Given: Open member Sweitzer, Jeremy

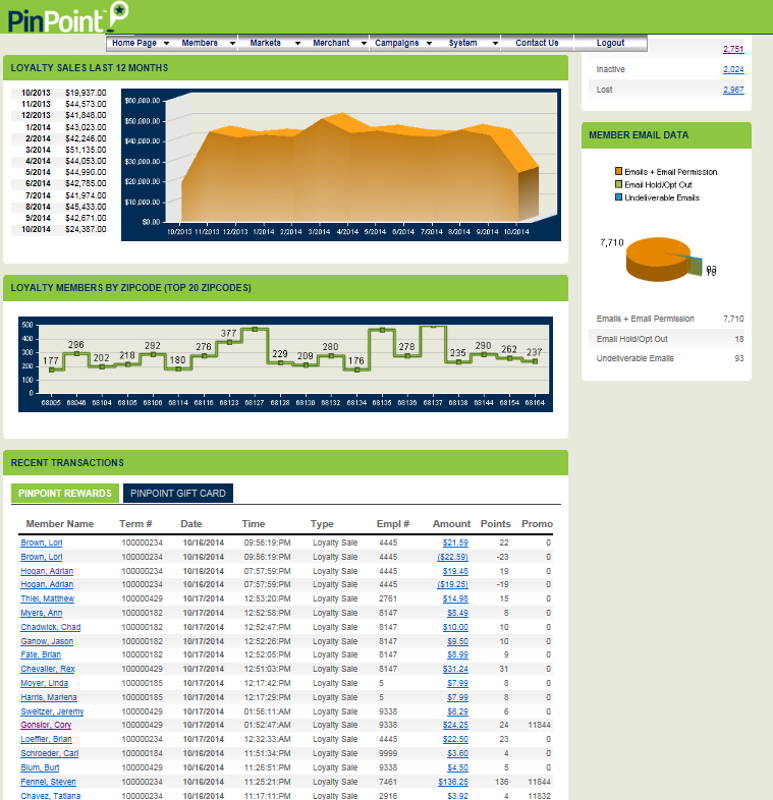Looking at the screenshot, I should [x=52, y=712].
